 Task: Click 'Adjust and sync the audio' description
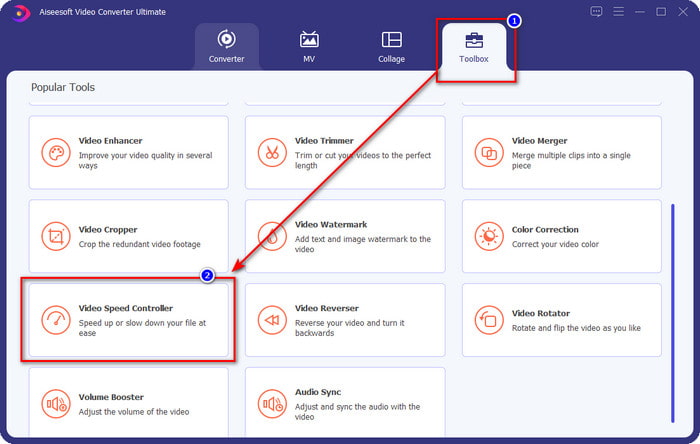click(x=357, y=411)
